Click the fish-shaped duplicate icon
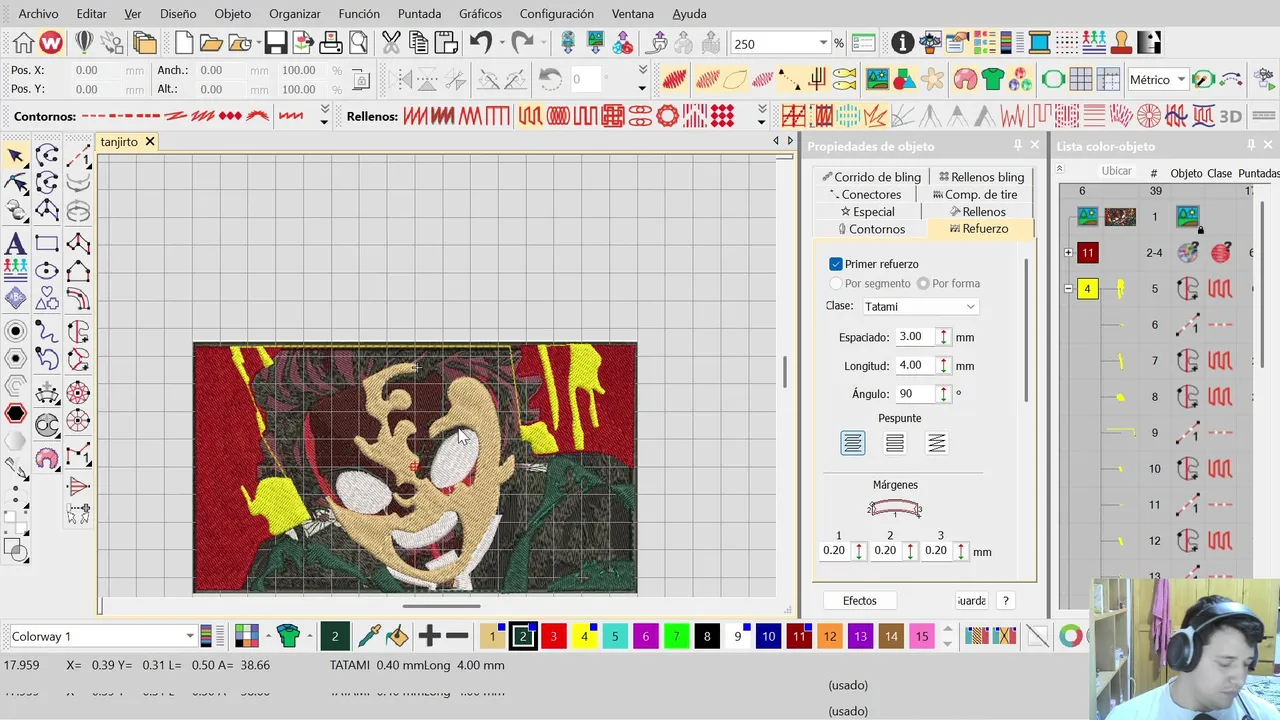 pos(845,80)
